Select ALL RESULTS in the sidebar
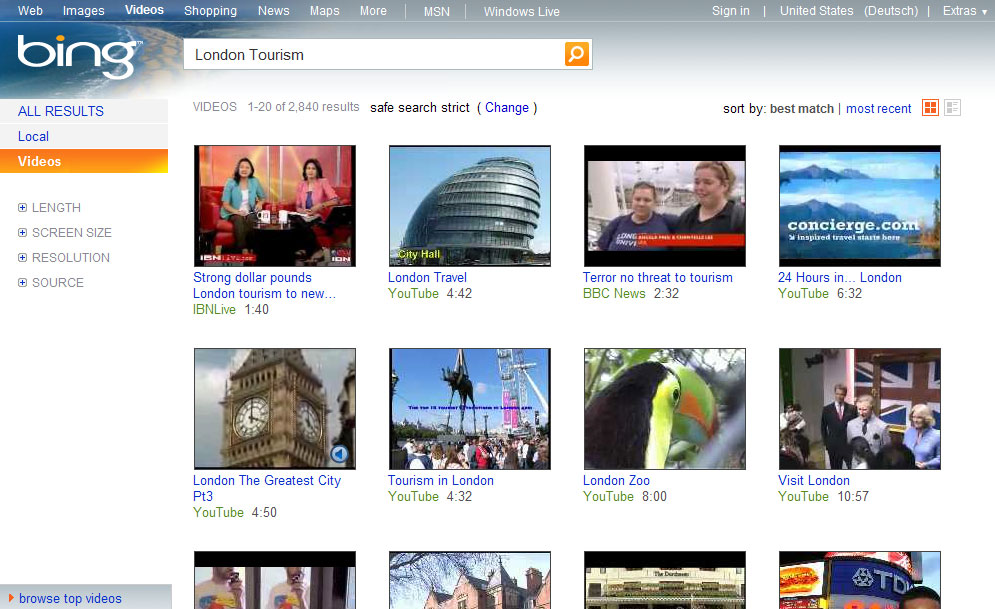995x609 pixels. 84,111
